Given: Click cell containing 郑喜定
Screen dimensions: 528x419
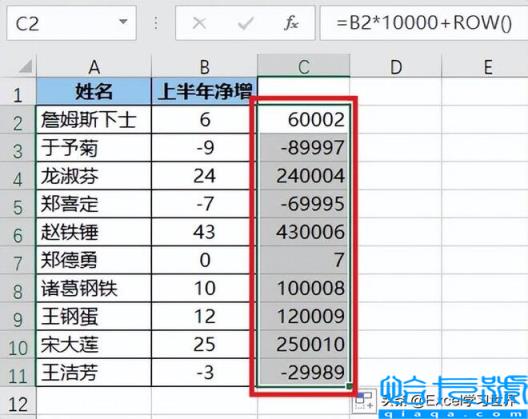Looking at the screenshot, I should point(94,204).
